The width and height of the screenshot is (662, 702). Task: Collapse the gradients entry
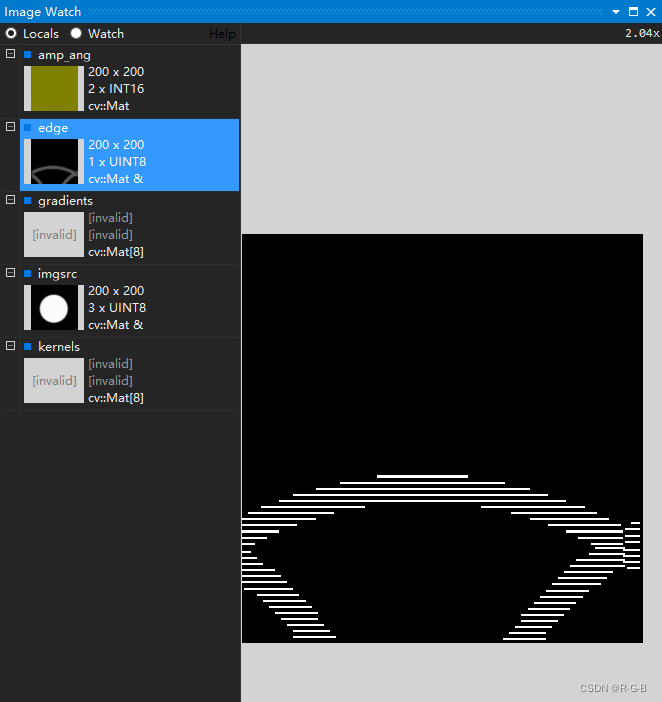10,200
